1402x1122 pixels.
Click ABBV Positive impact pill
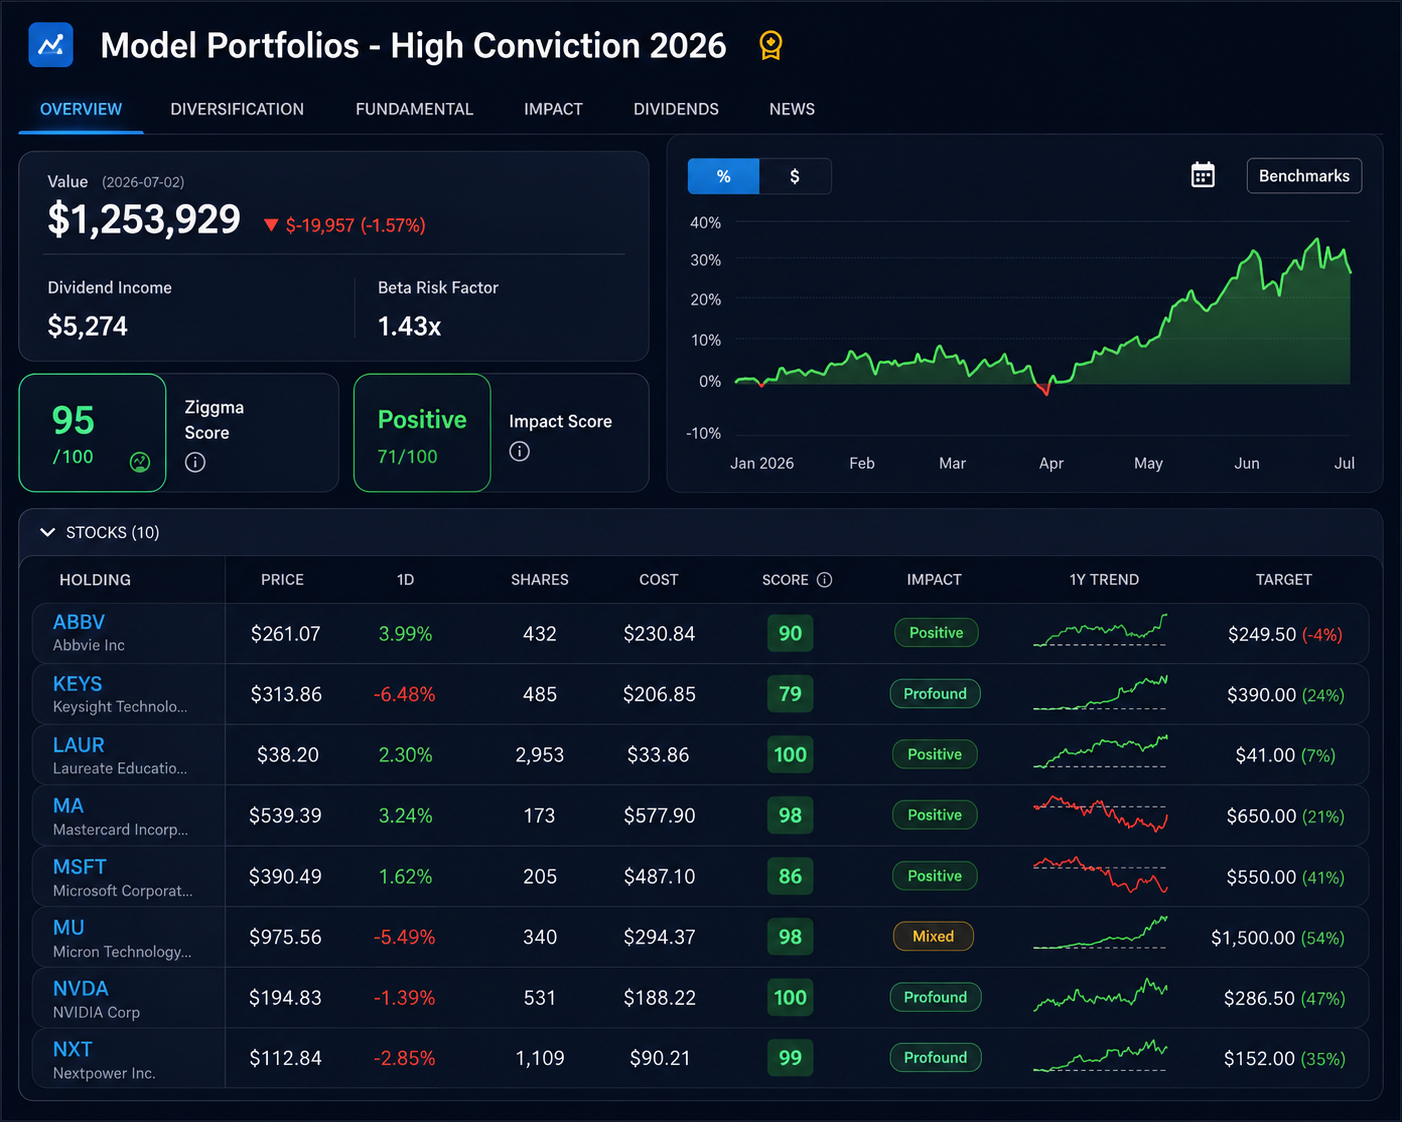click(x=936, y=633)
